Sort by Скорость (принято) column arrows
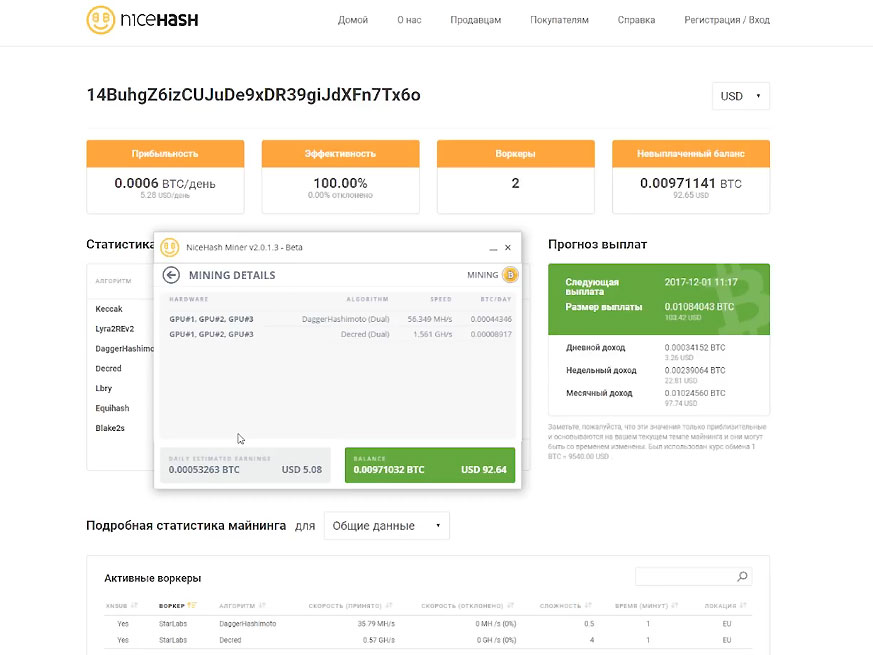This screenshot has width=873, height=655. pos(389,605)
